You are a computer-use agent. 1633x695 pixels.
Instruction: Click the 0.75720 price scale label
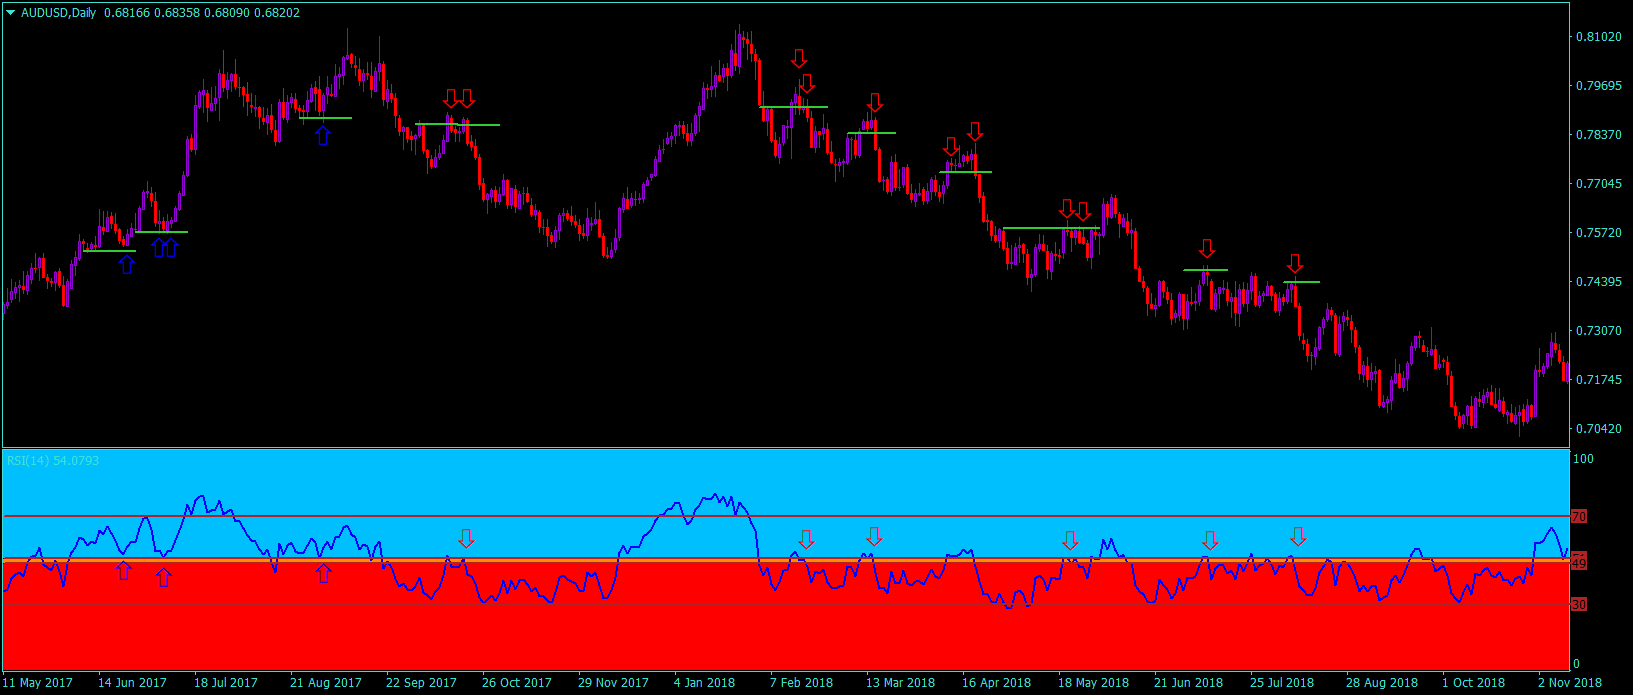coord(1598,233)
